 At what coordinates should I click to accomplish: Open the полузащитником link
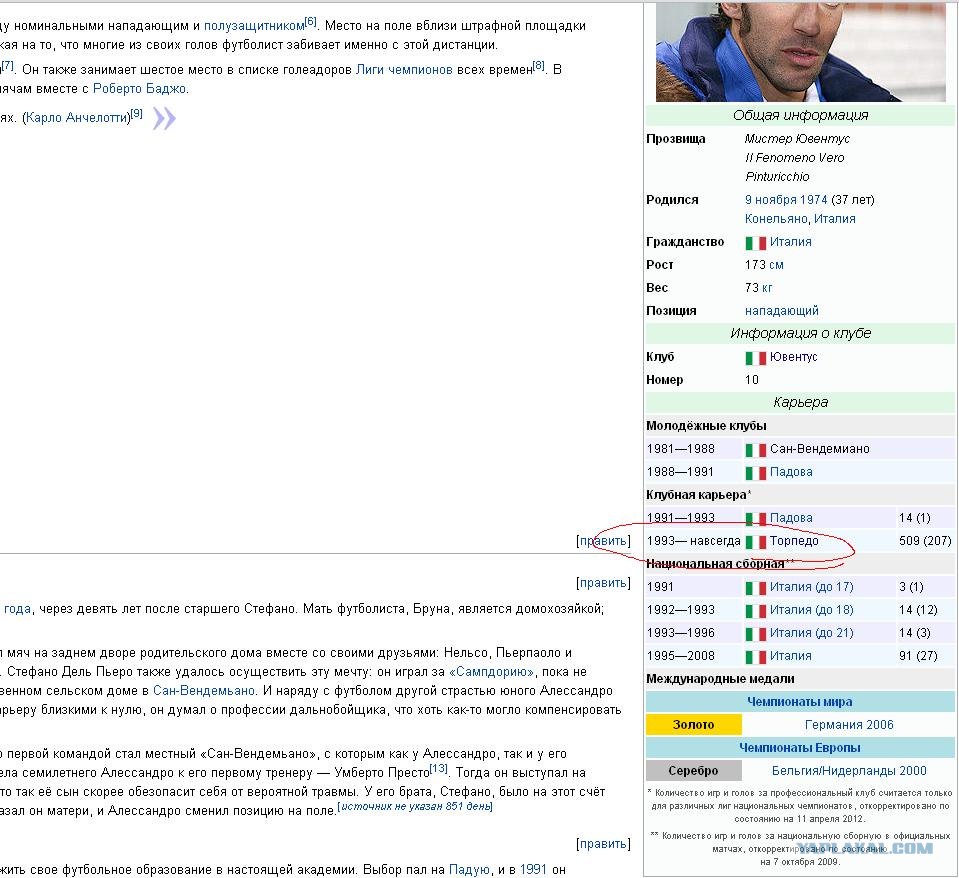pos(254,26)
